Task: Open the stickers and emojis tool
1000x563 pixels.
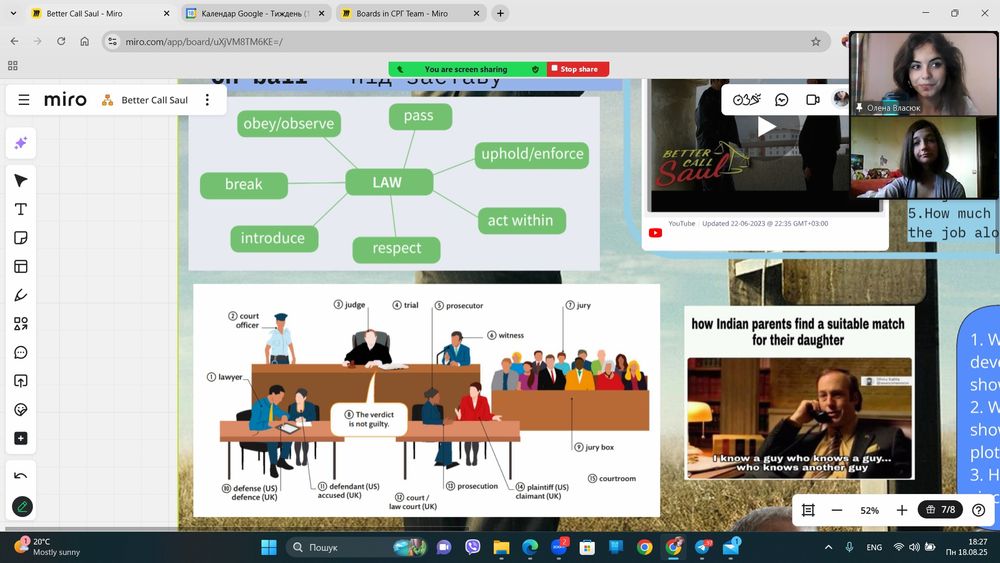Action: [x=20, y=410]
